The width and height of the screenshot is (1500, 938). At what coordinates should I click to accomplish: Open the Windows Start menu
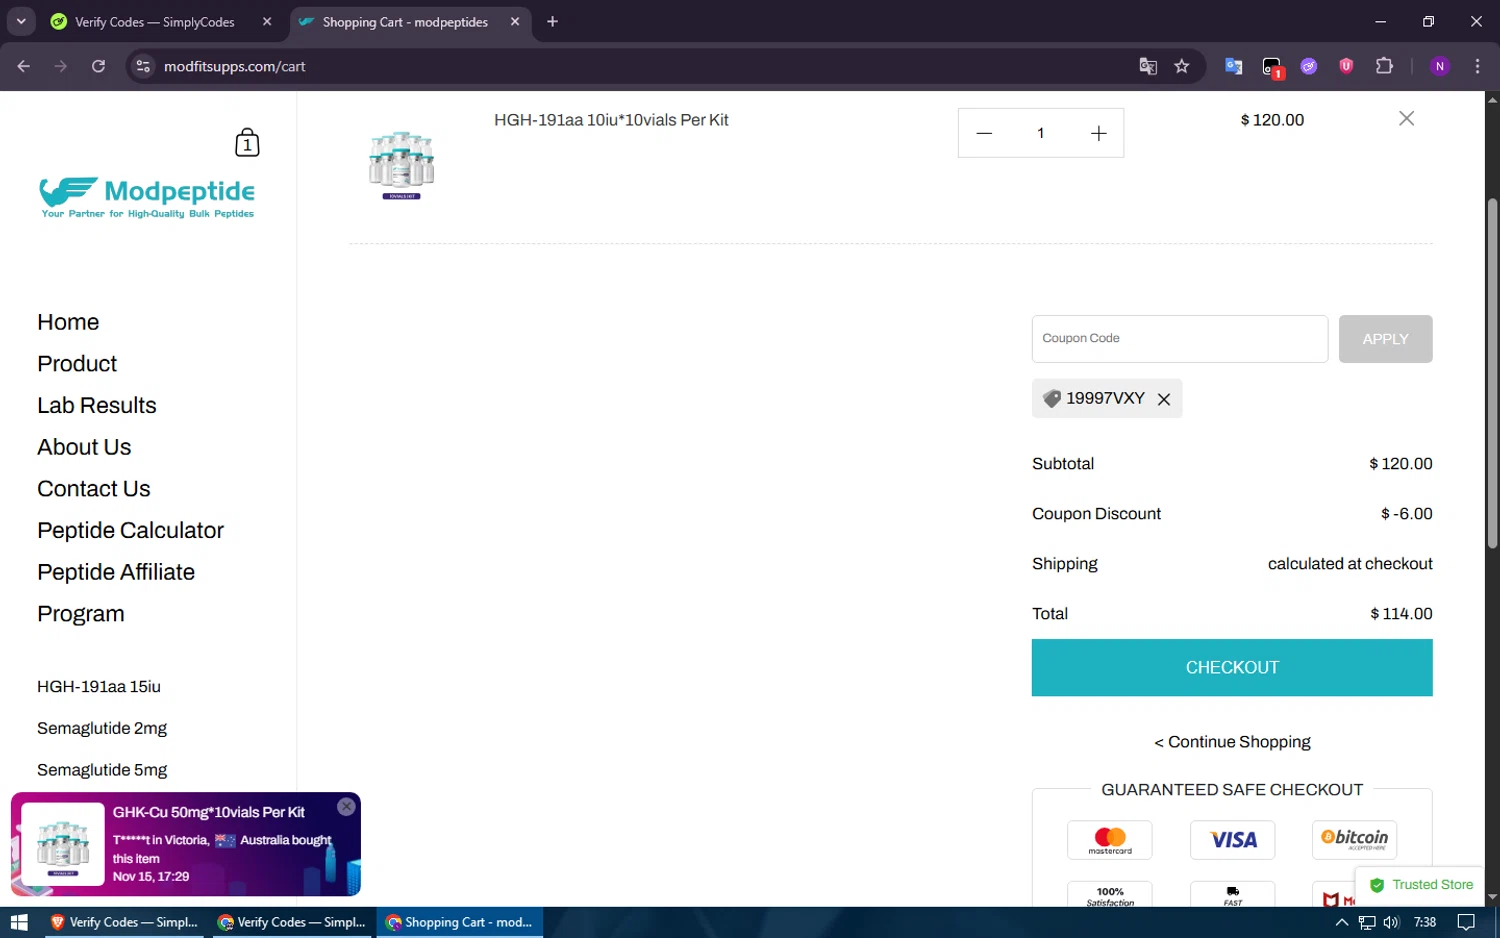[19, 922]
